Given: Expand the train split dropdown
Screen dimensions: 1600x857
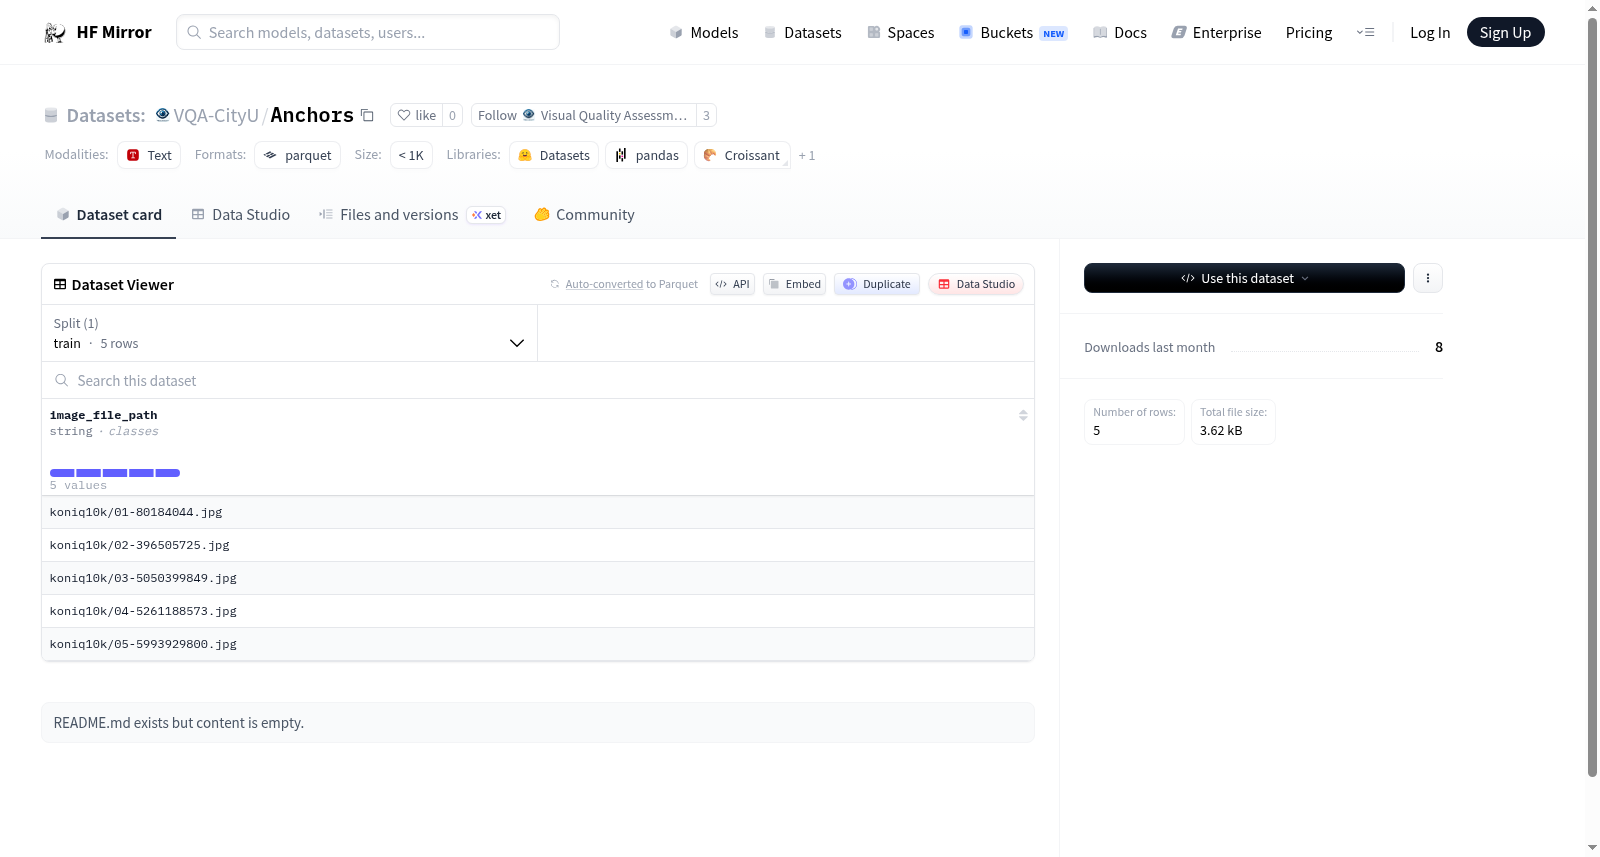Looking at the screenshot, I should pos(289,333).
